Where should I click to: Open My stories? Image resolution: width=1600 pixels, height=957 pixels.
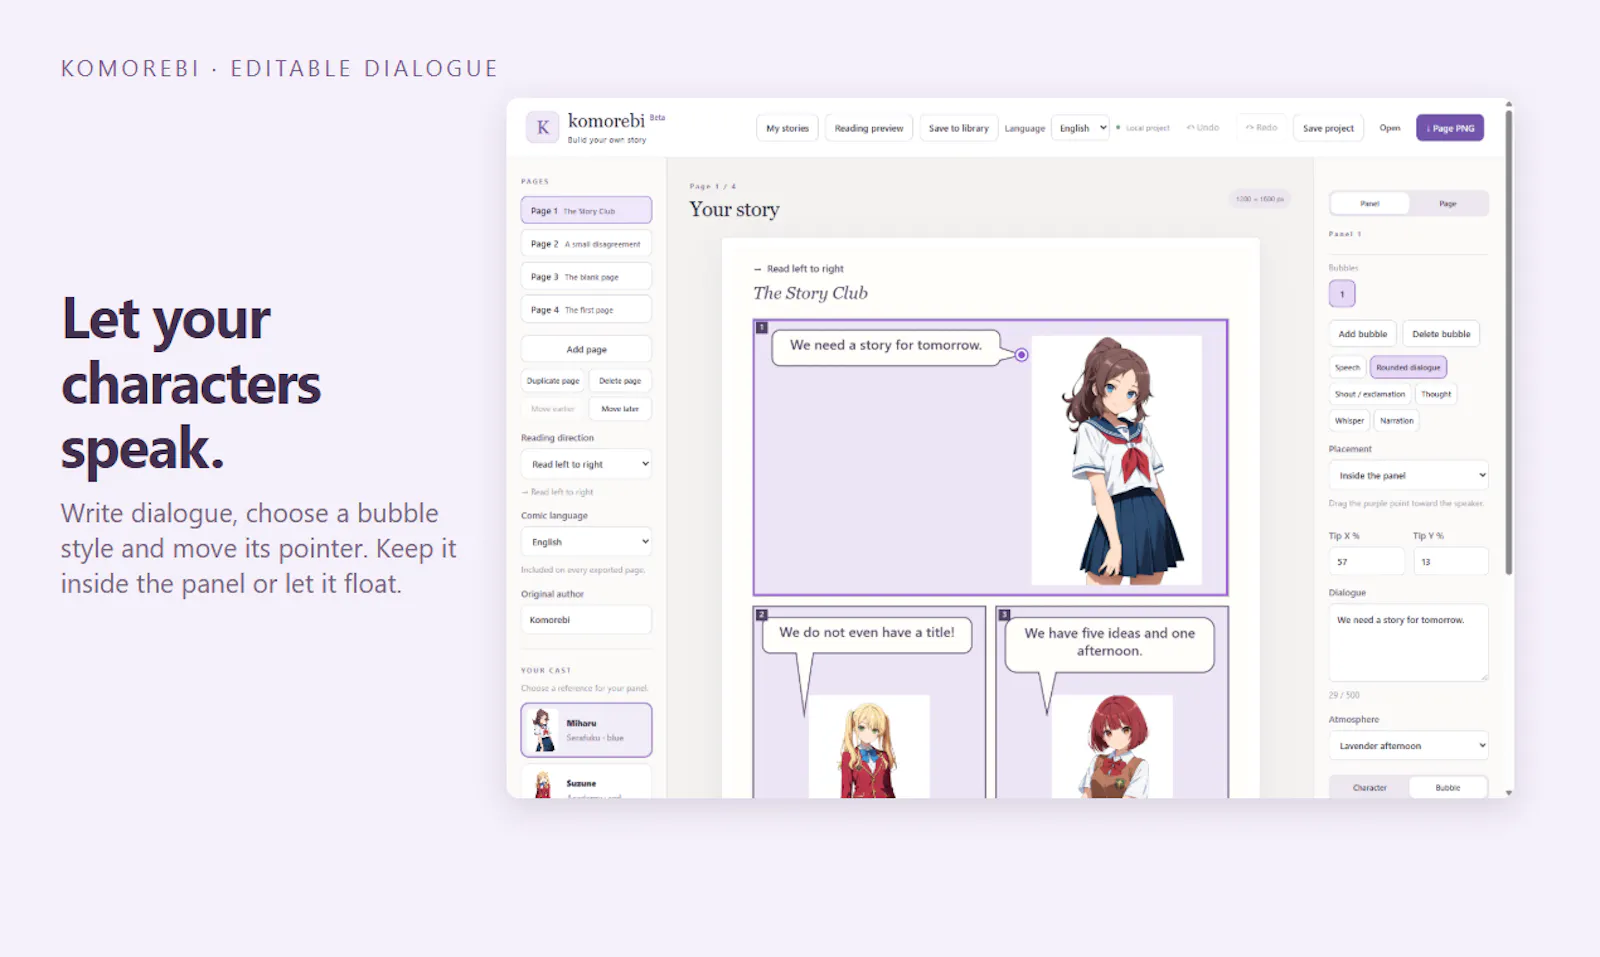point(788,128)
